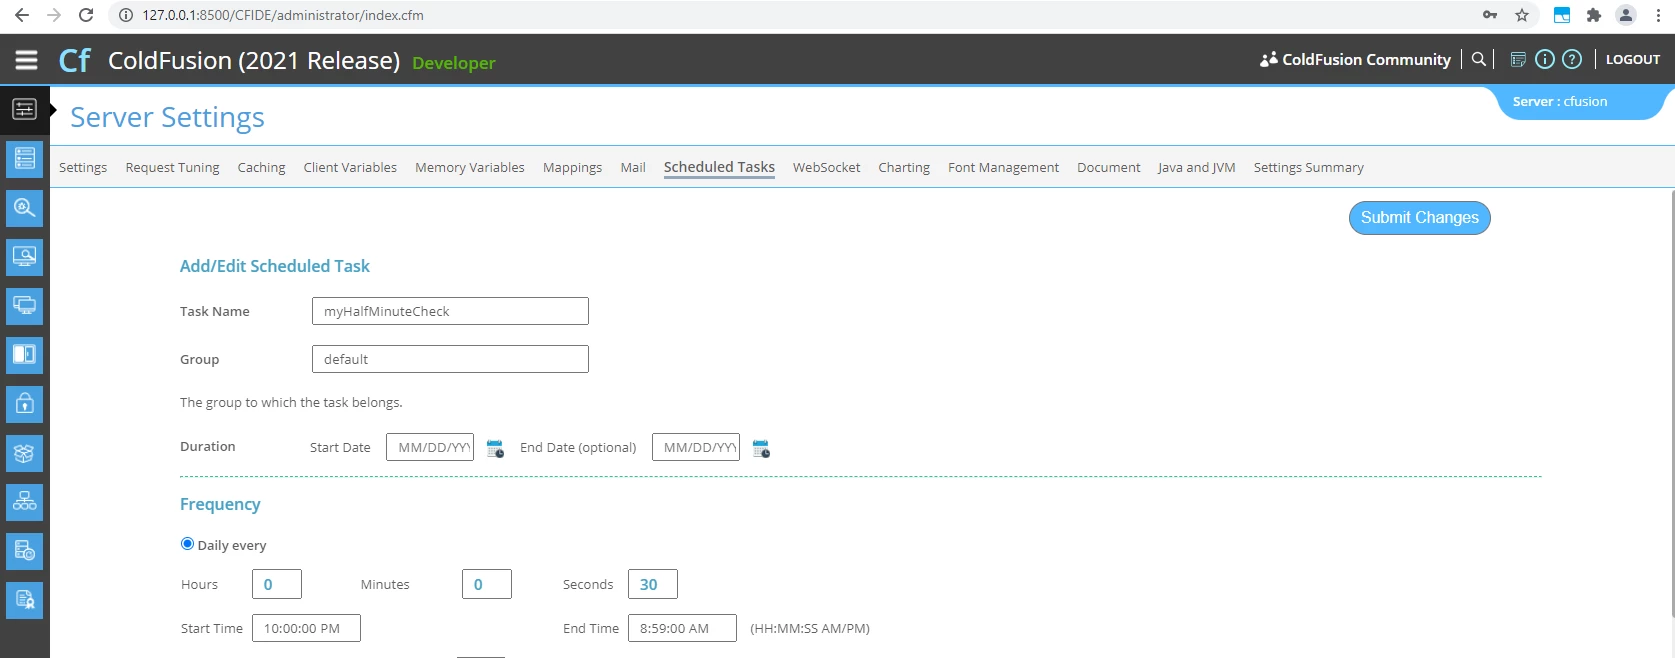Open the WebSocket tab
Image resolution: width=1675 pixels, height=658 pixels.
[826, 167]
